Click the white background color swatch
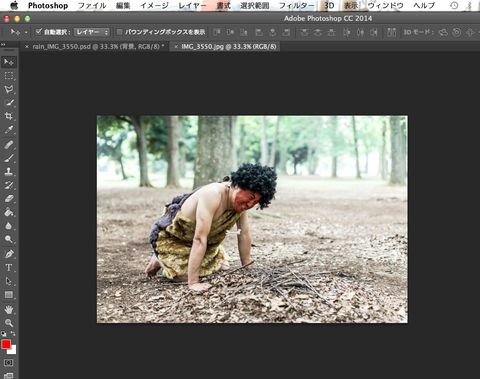The height and width of the screenshot is (379, 480). click(x=13, y=350)
